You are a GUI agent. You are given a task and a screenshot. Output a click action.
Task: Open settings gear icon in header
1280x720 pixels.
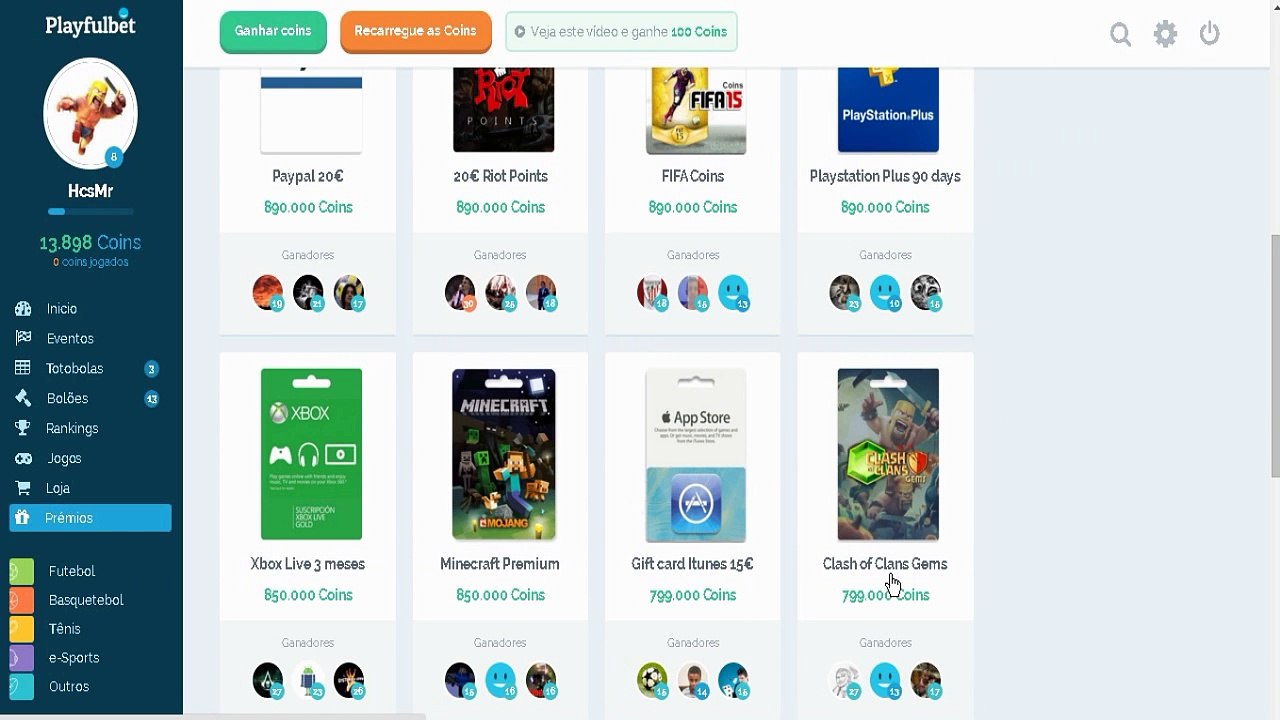click(x=1165, y=34)
